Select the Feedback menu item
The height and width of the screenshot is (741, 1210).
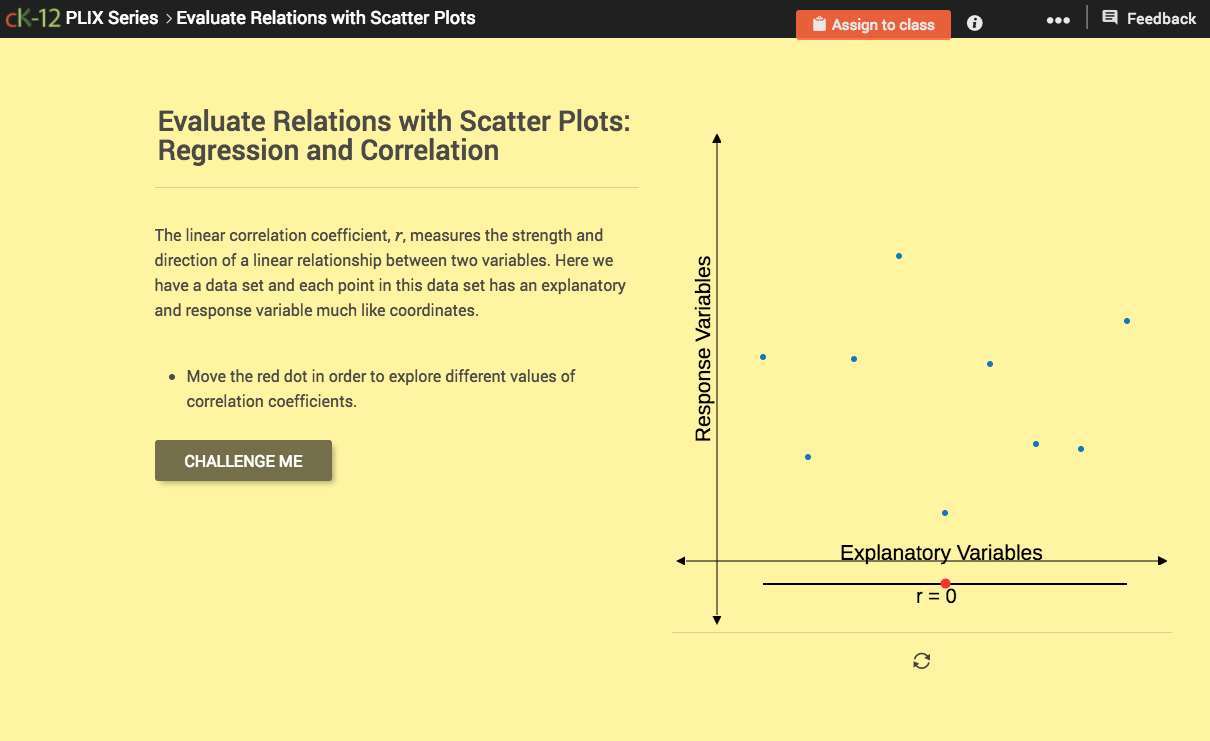click(1160, 17)
